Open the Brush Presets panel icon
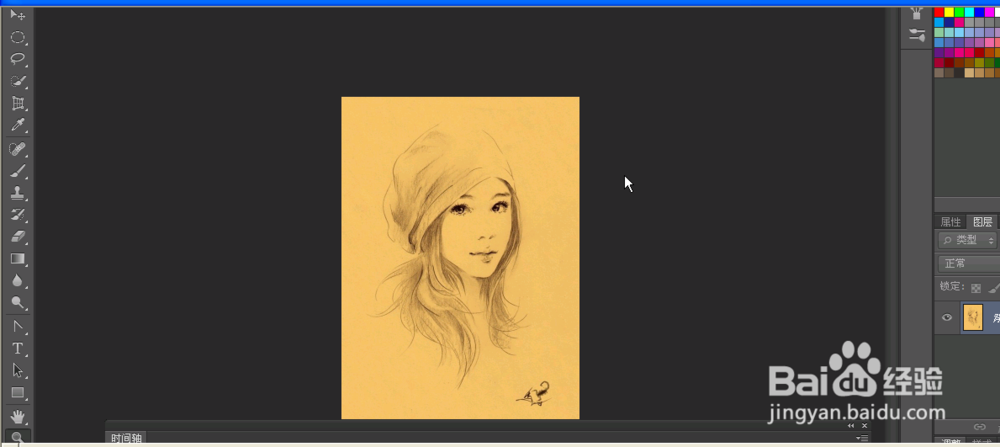Image resolution: width=1000 pixels, height=447 pixels. [917, 36]
